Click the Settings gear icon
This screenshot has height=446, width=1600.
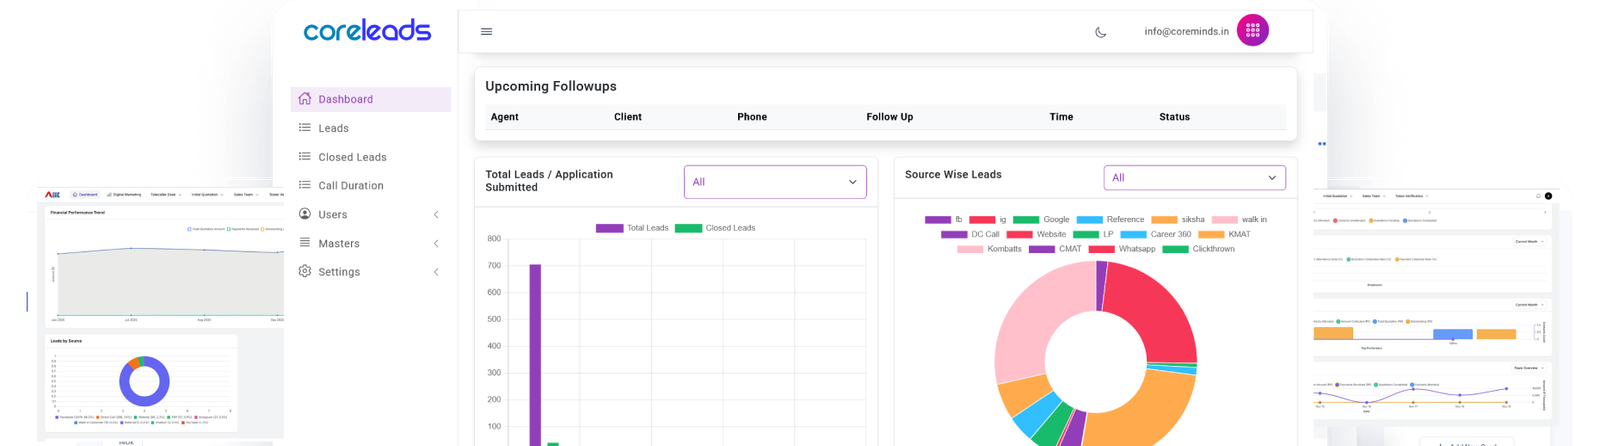click(305, 272)
